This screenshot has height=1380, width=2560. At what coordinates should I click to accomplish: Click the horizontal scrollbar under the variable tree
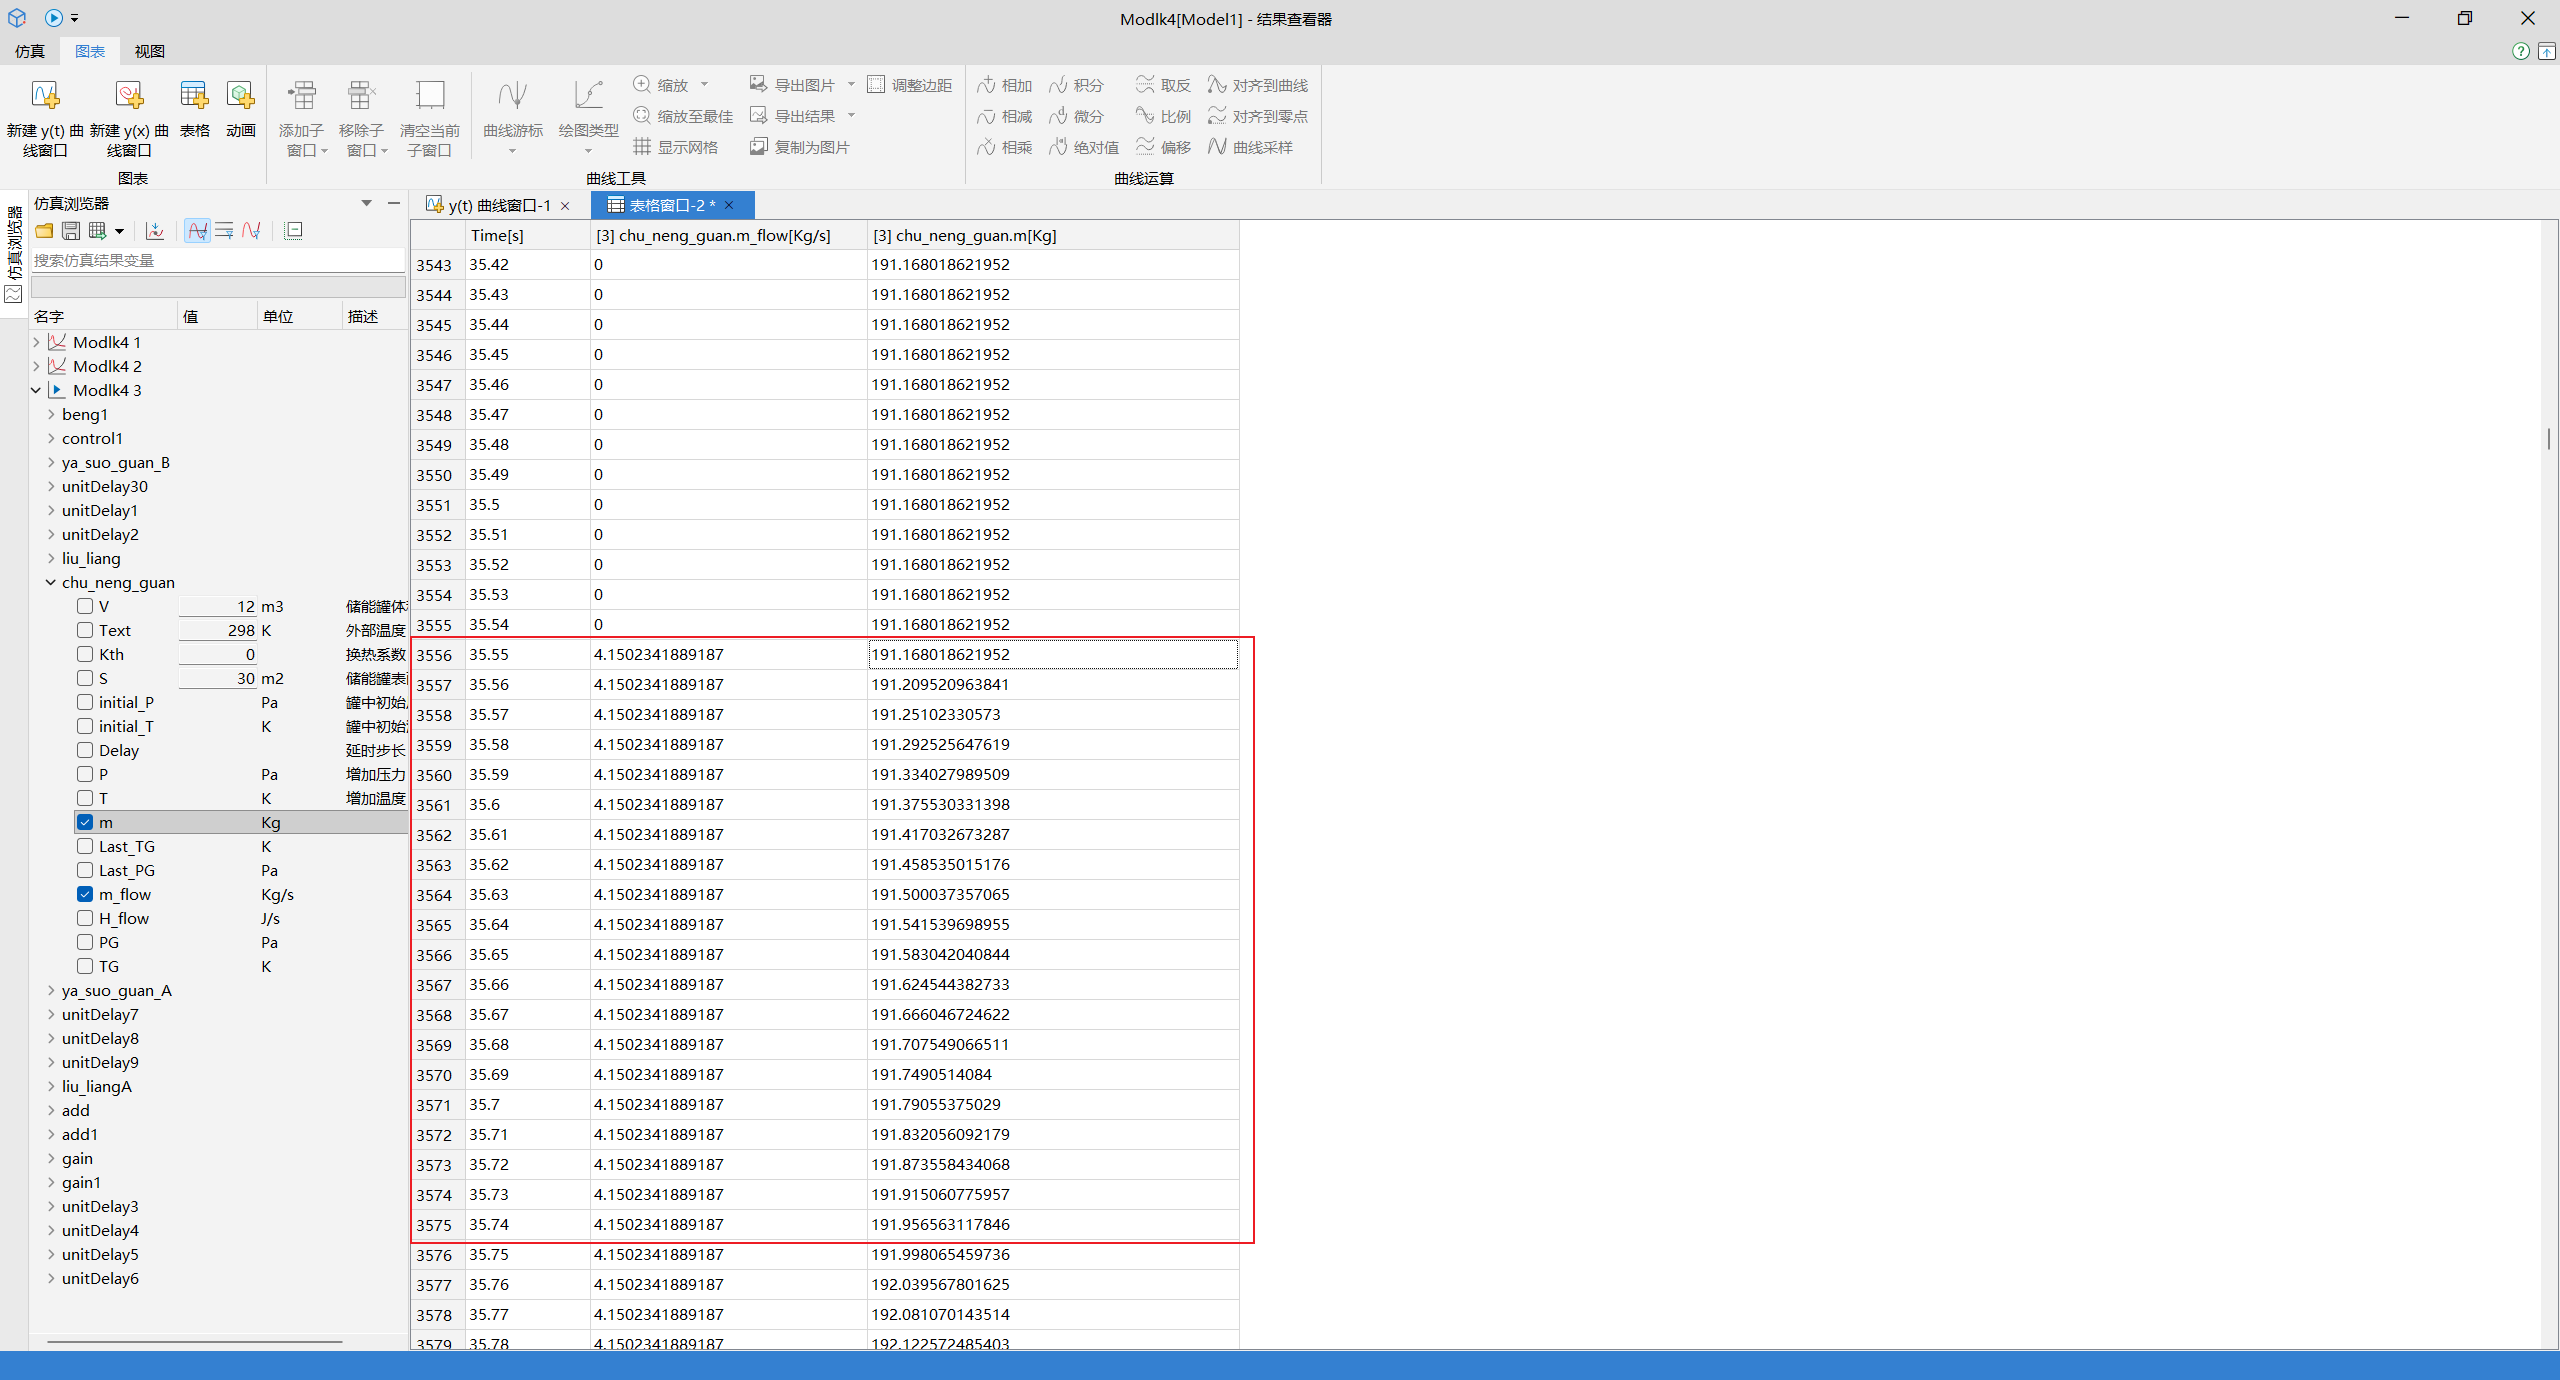[195, 1341]
